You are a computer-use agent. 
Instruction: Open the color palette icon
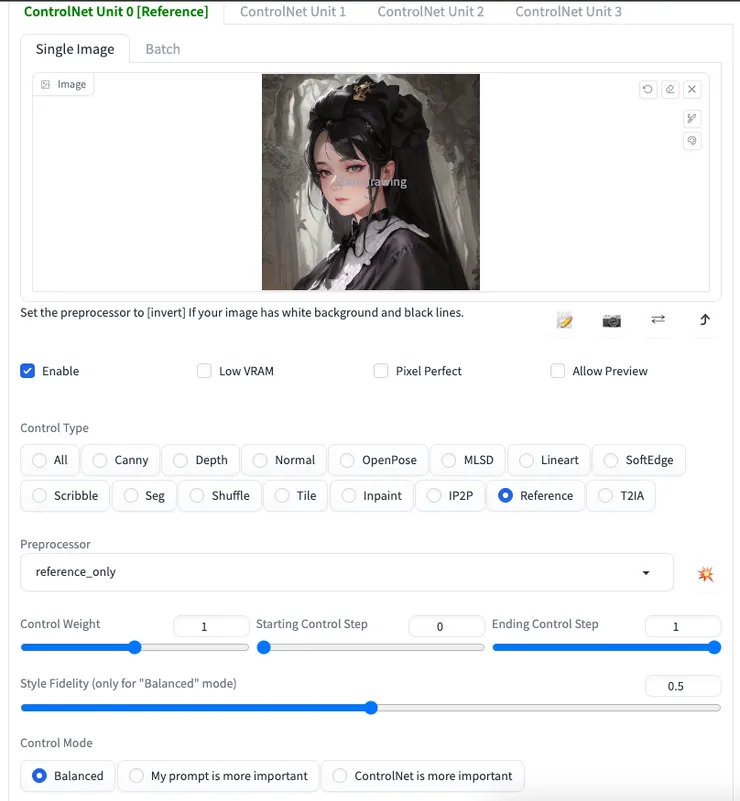691,141
